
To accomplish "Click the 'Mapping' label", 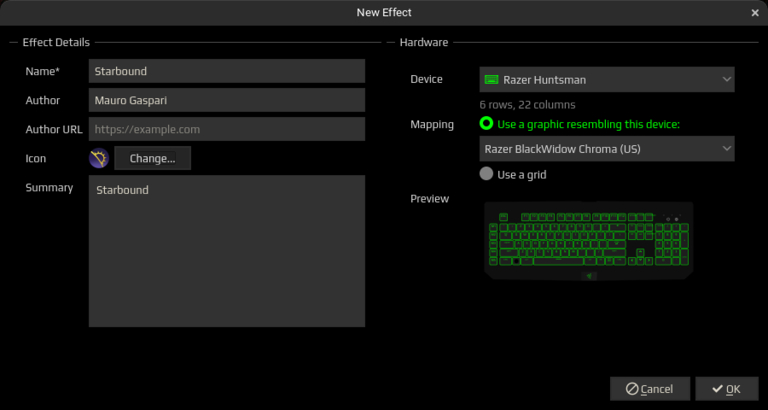I will (432, 124).
